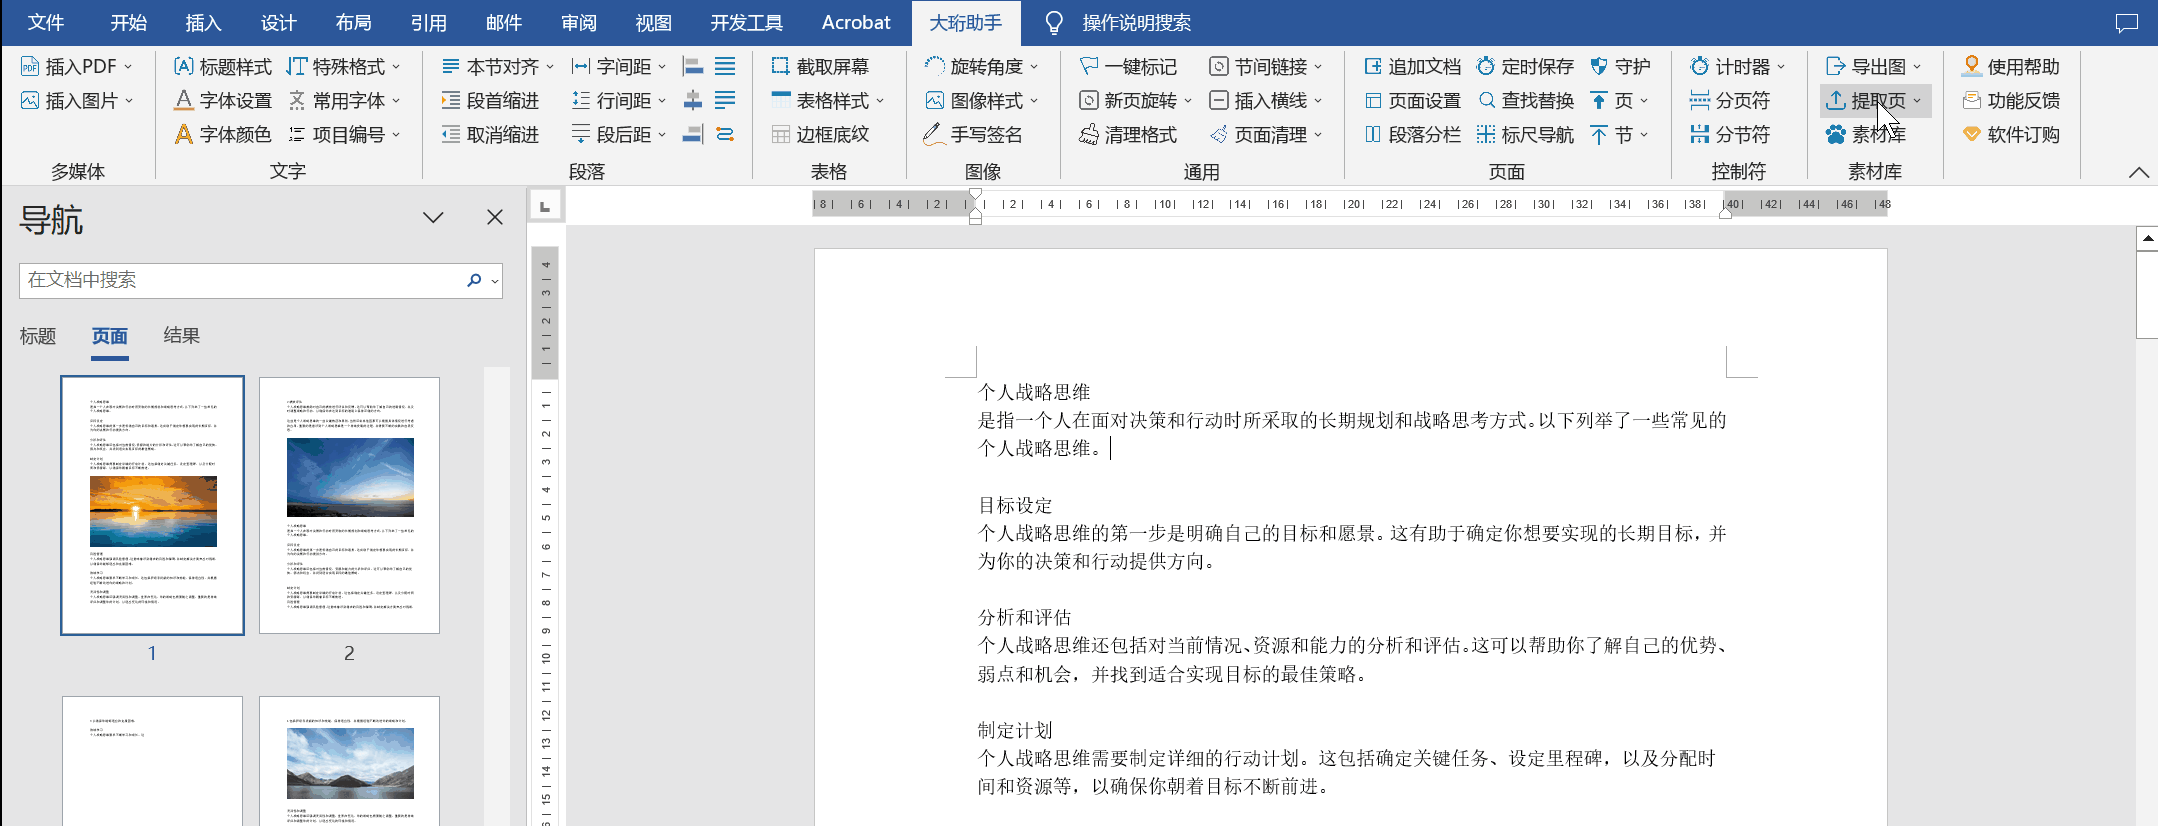
Task: Click the 定时保存 timed save icon
Action: coord(1486,67)
